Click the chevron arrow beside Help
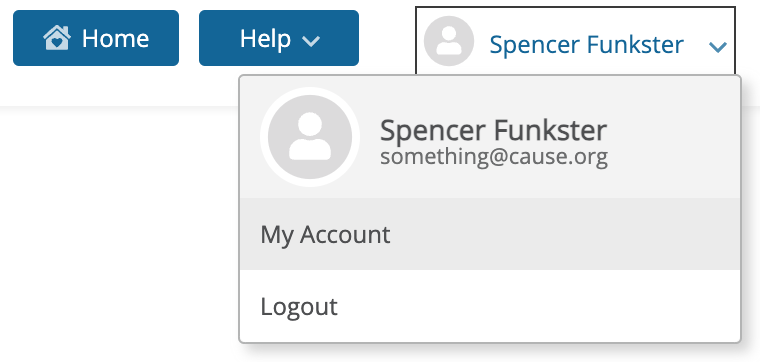The image size is (760, 362). (311, 41)
